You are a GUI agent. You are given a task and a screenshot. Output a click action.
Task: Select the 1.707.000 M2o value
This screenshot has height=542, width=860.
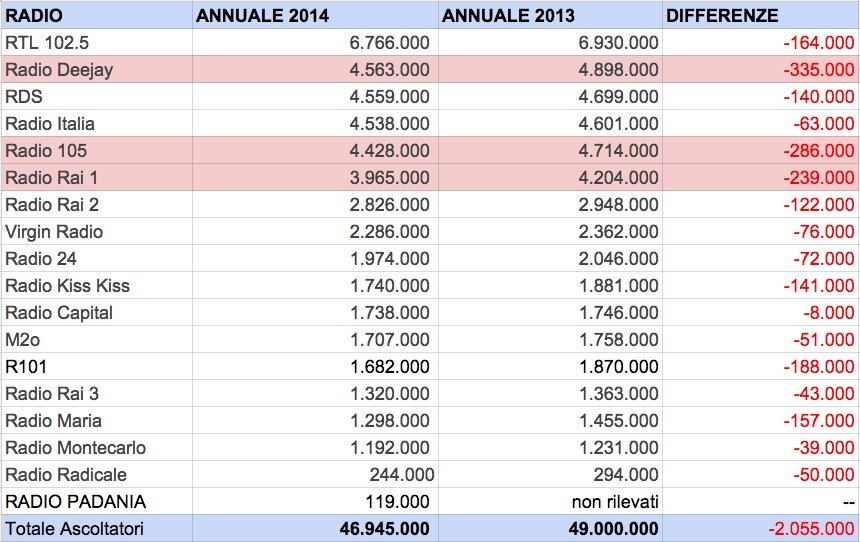click(390, 340)
